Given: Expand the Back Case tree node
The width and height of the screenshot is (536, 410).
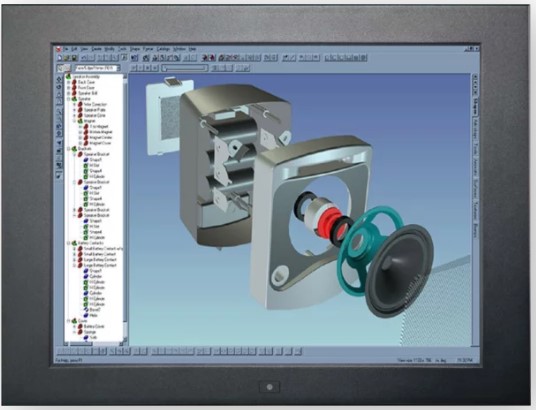Looking at the screenshot, I should pos(69,82).
